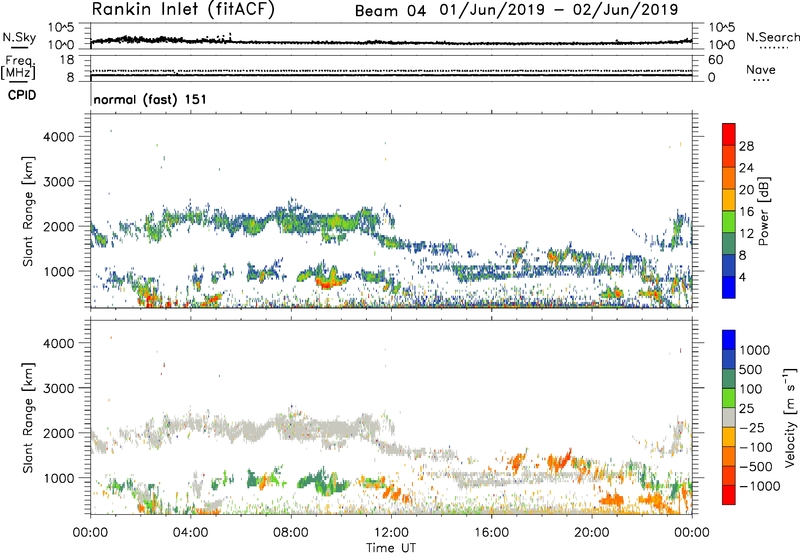Pick the light green 12-16 dB power segment
The height and width of the screenshot is (554, 800).
pyautogui.click(x=729, y=222)
